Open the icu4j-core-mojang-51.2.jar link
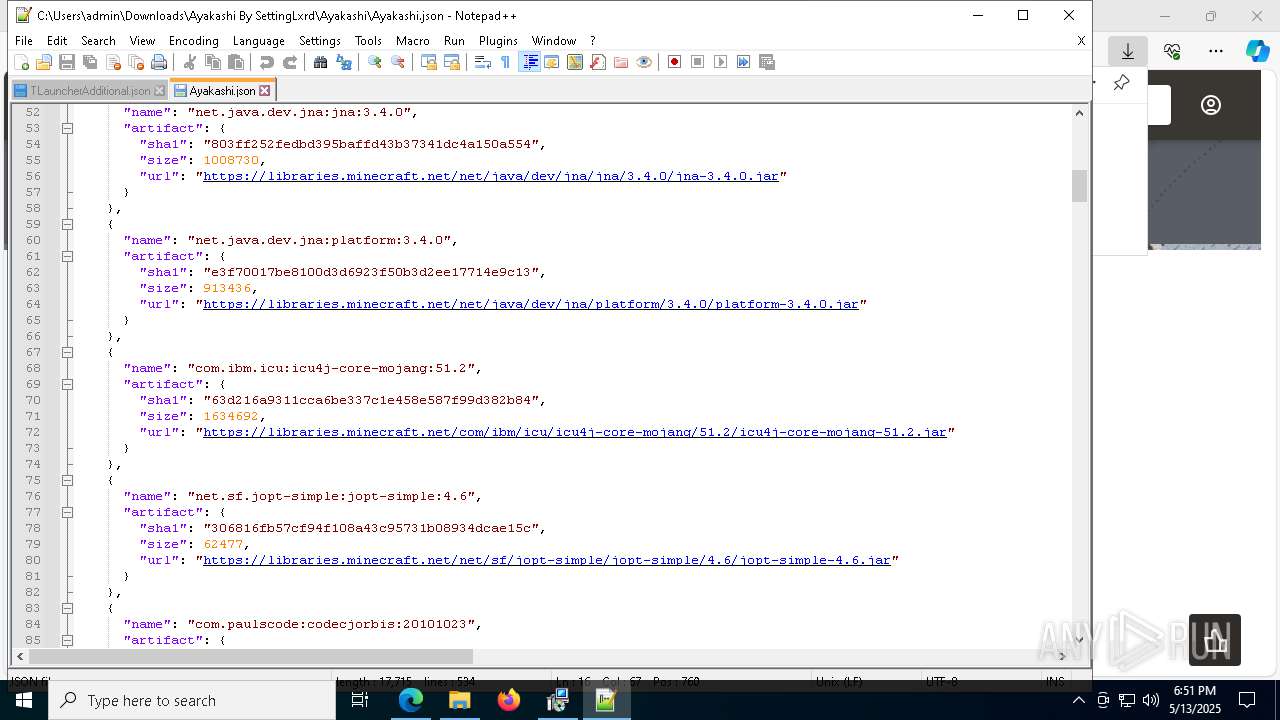 (575, 432)
